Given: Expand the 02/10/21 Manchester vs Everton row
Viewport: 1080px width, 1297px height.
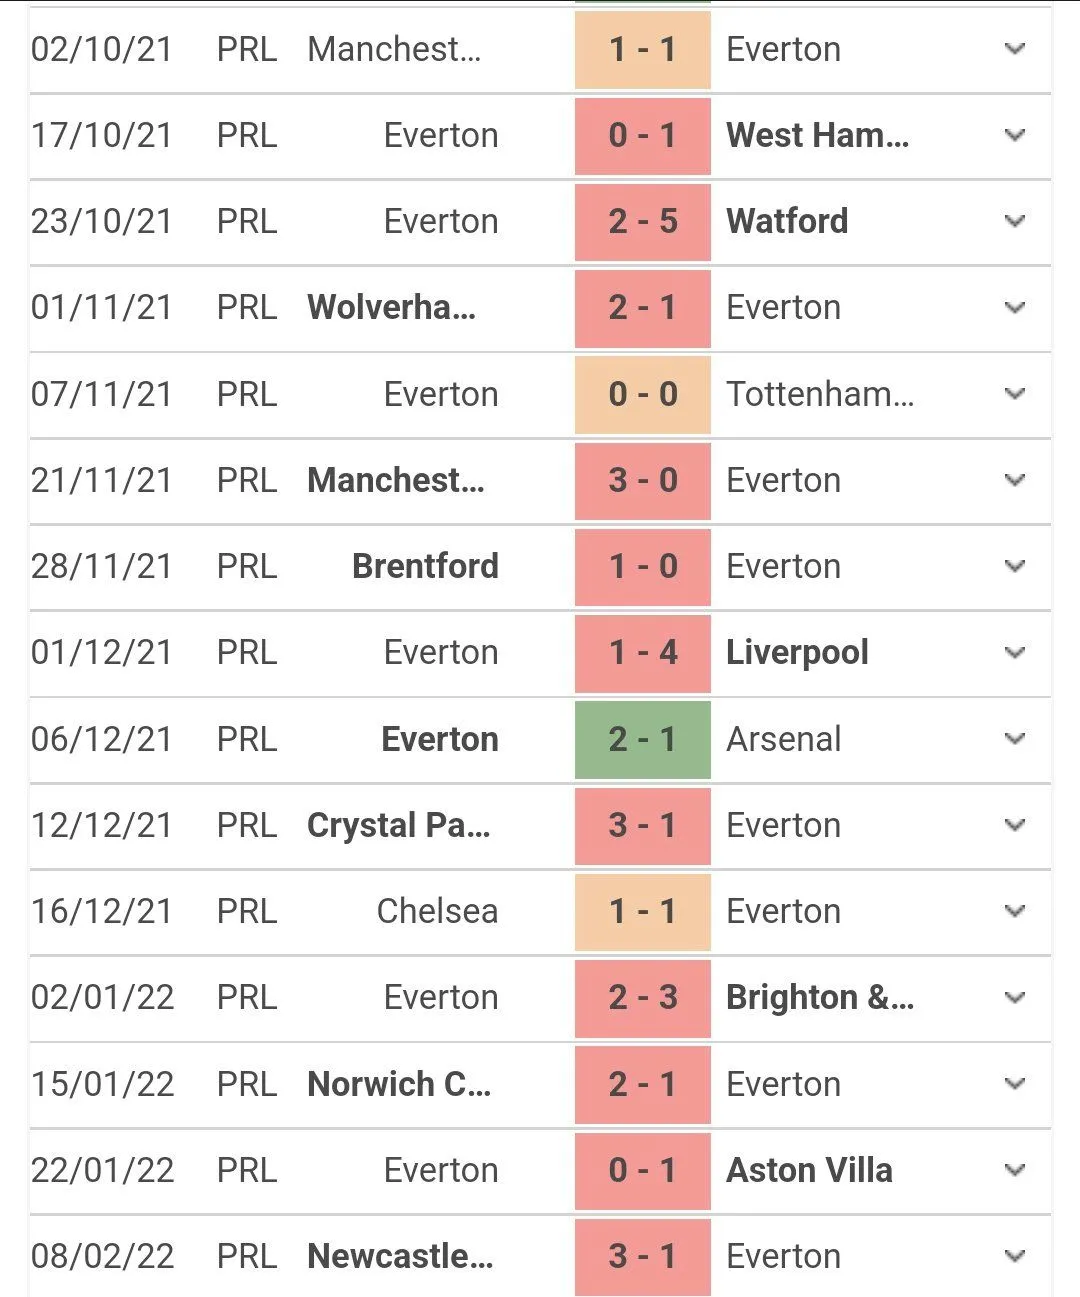Looking at the screenshot, I should point(1015,49).
